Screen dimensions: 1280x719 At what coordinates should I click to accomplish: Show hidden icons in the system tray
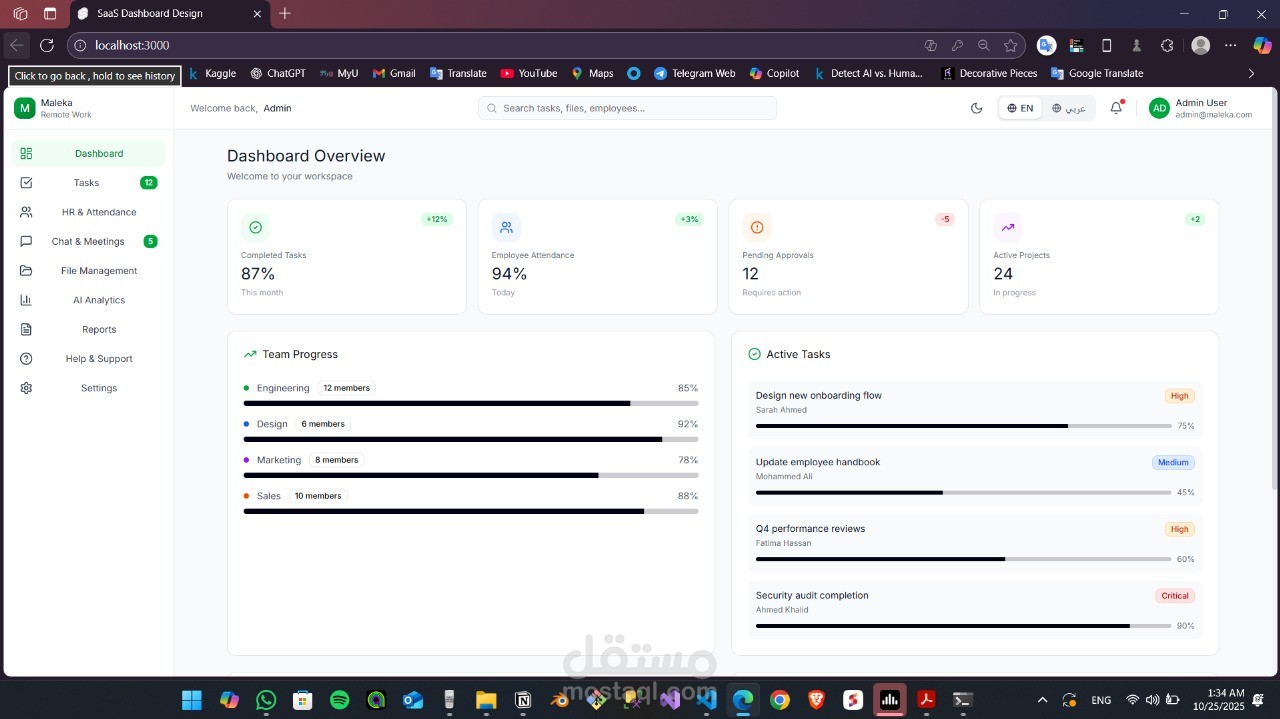click(x=1043, y=700)
